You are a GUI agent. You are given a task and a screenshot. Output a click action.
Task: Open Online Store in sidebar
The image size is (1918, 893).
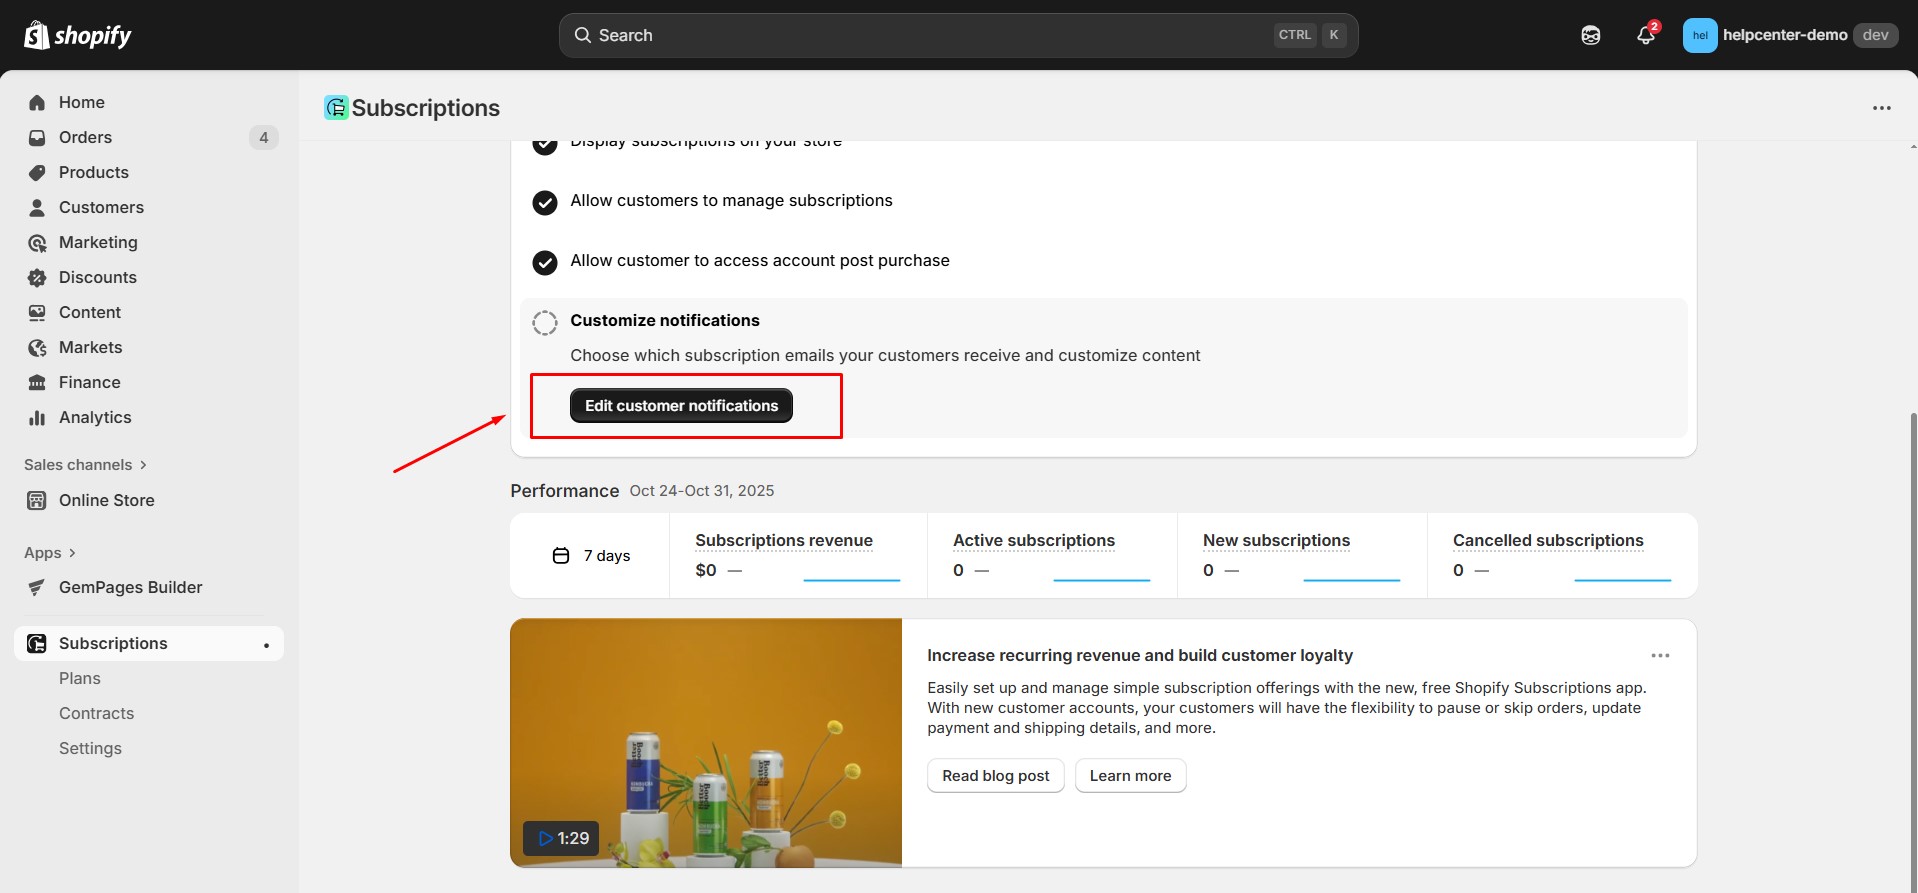[149, 501]
